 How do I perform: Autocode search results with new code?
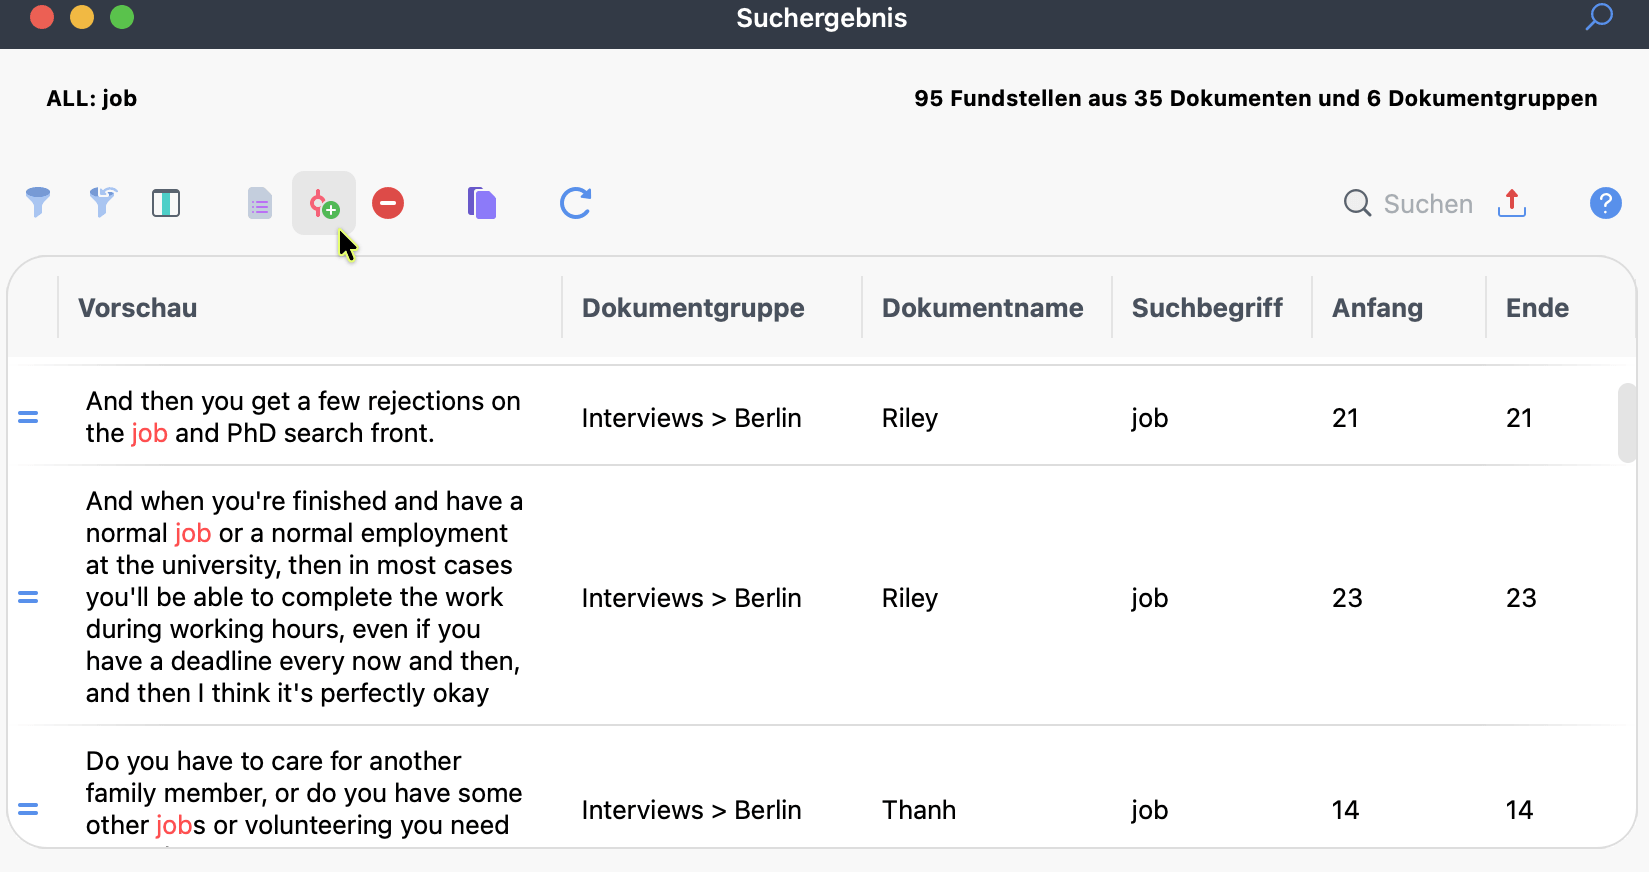coord(324,203)
